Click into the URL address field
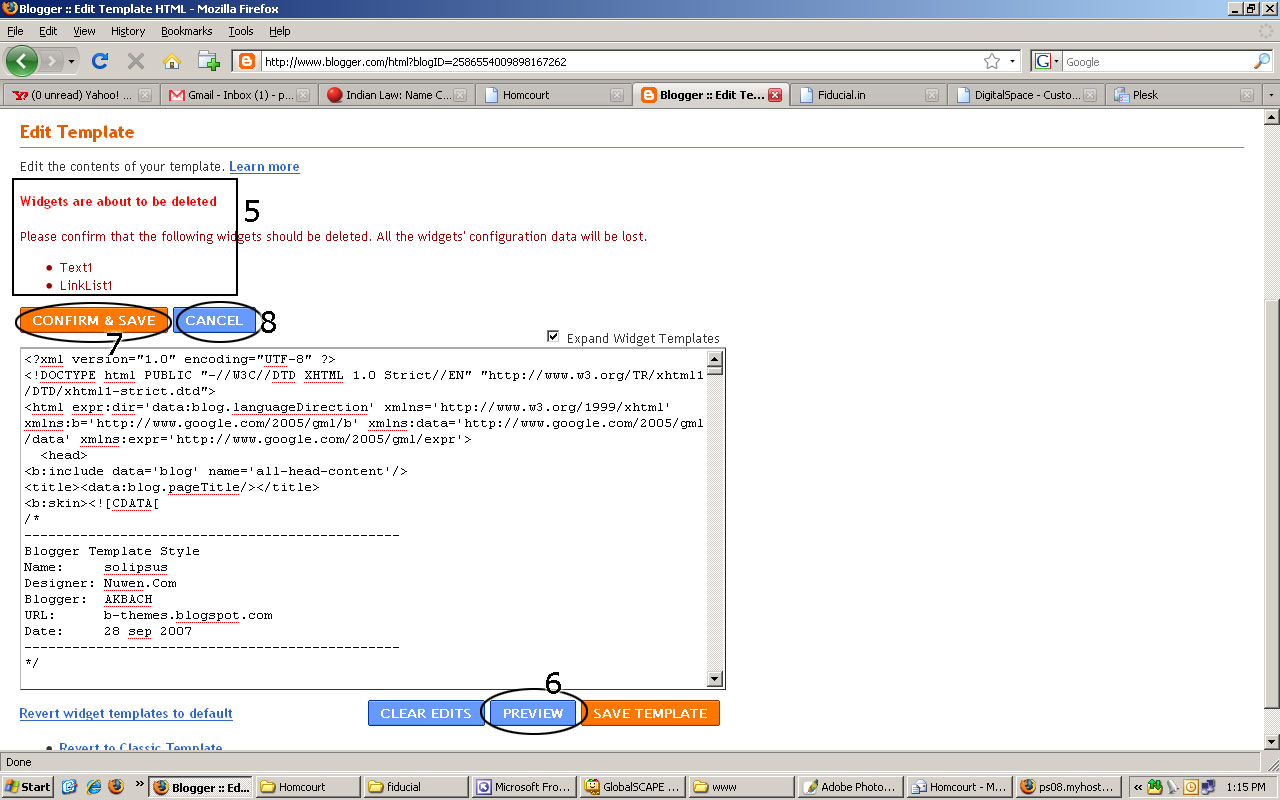 pos(620,61)
